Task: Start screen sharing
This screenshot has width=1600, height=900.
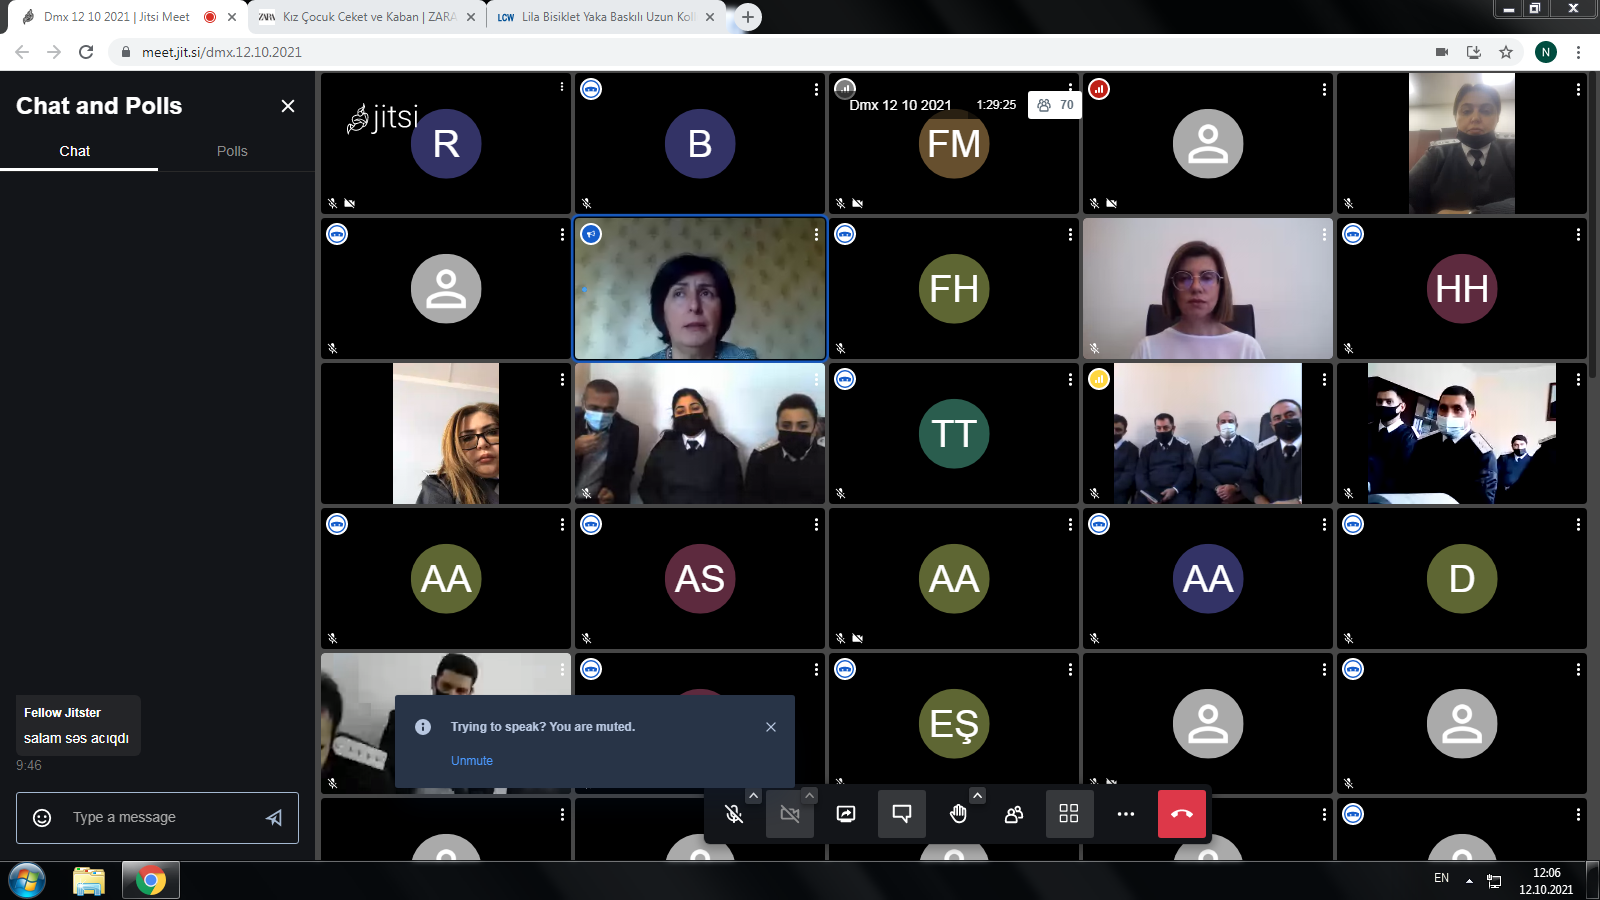Action: pos(846,814)
